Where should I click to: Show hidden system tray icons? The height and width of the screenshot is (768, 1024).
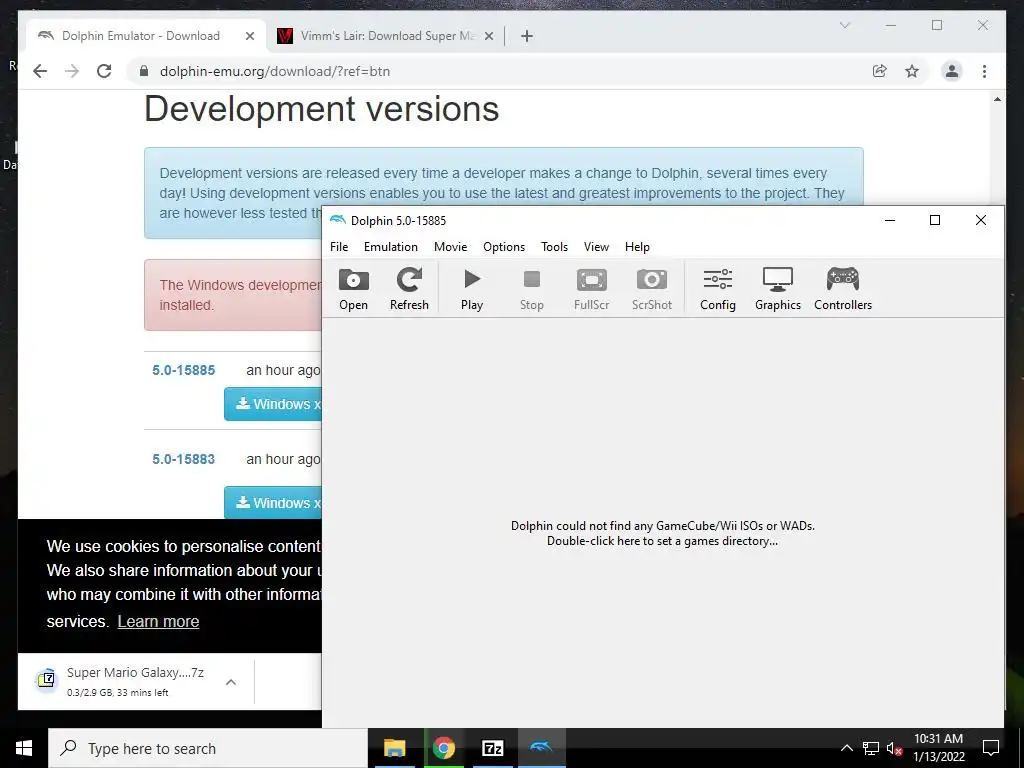click(x=846, y=748)
